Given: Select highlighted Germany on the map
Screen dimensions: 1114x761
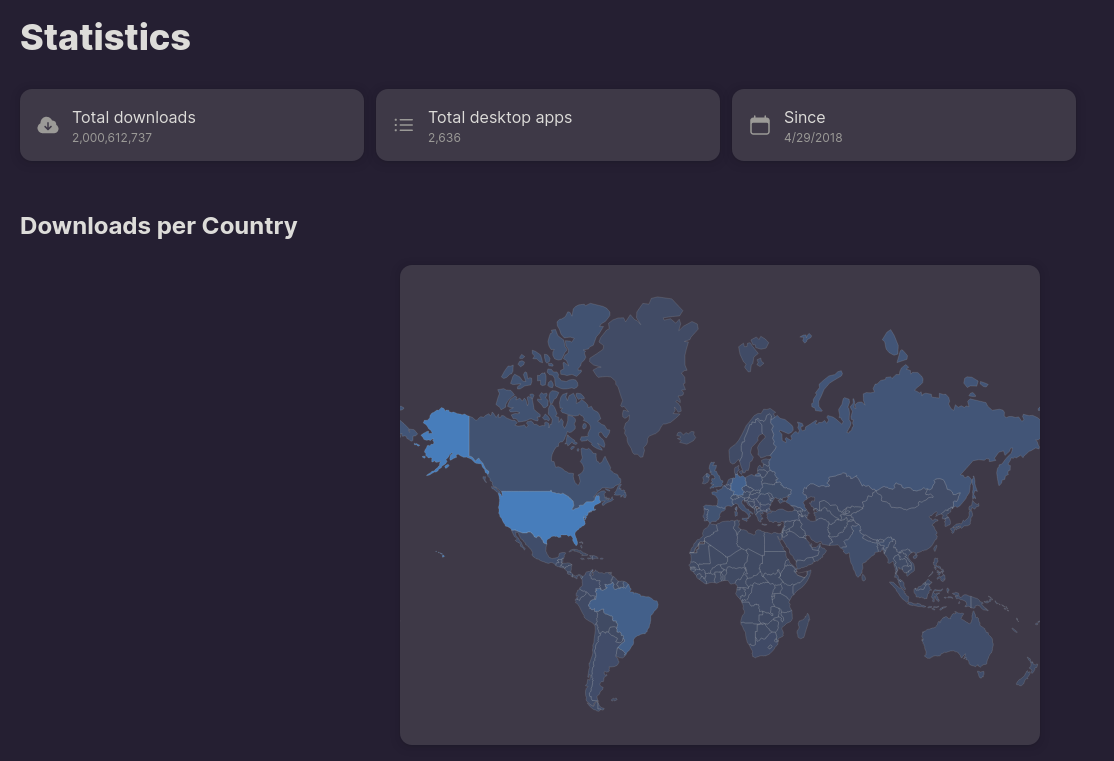Looking at the screenshot, I should tap(738, 485).
